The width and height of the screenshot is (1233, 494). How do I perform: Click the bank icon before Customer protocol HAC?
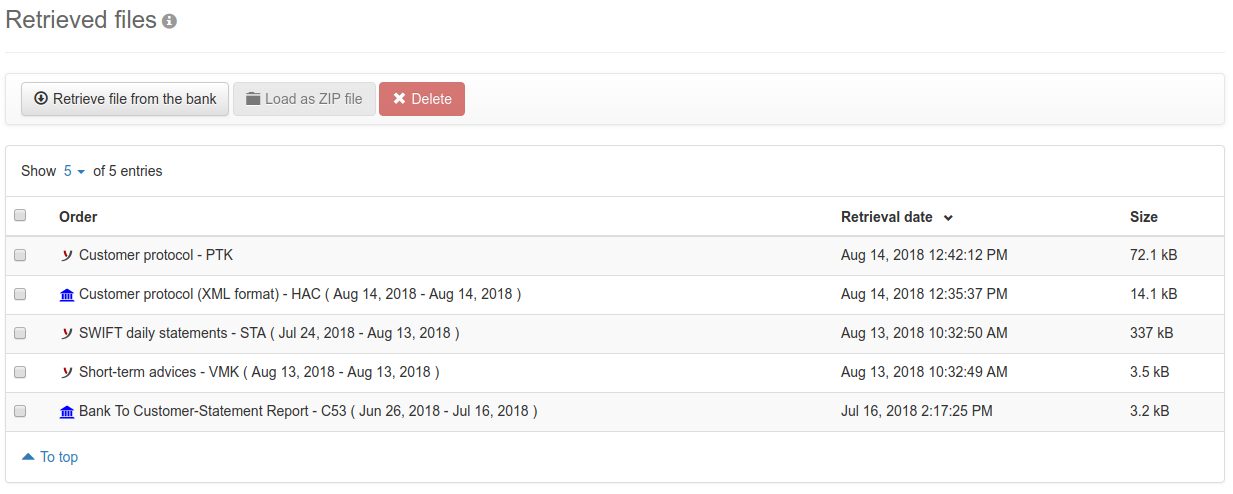(66, 294)
